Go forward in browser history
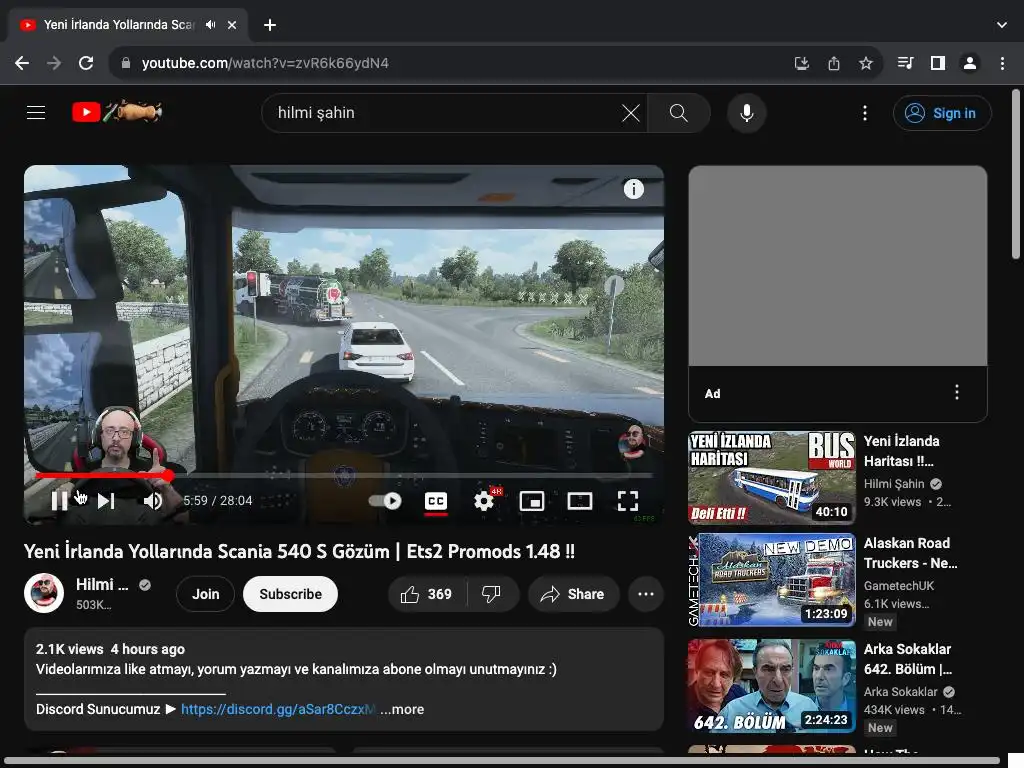The image size is (1024, 768). pos(54,63)
